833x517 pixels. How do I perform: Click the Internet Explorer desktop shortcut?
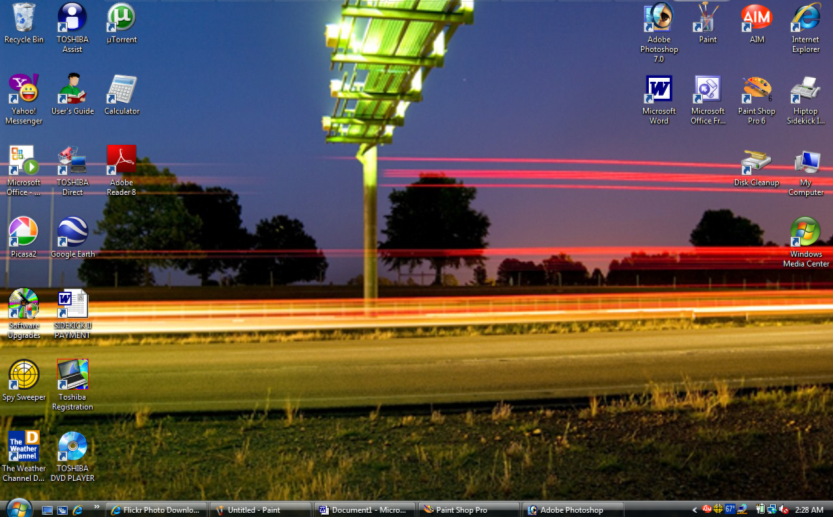point(805,28)
